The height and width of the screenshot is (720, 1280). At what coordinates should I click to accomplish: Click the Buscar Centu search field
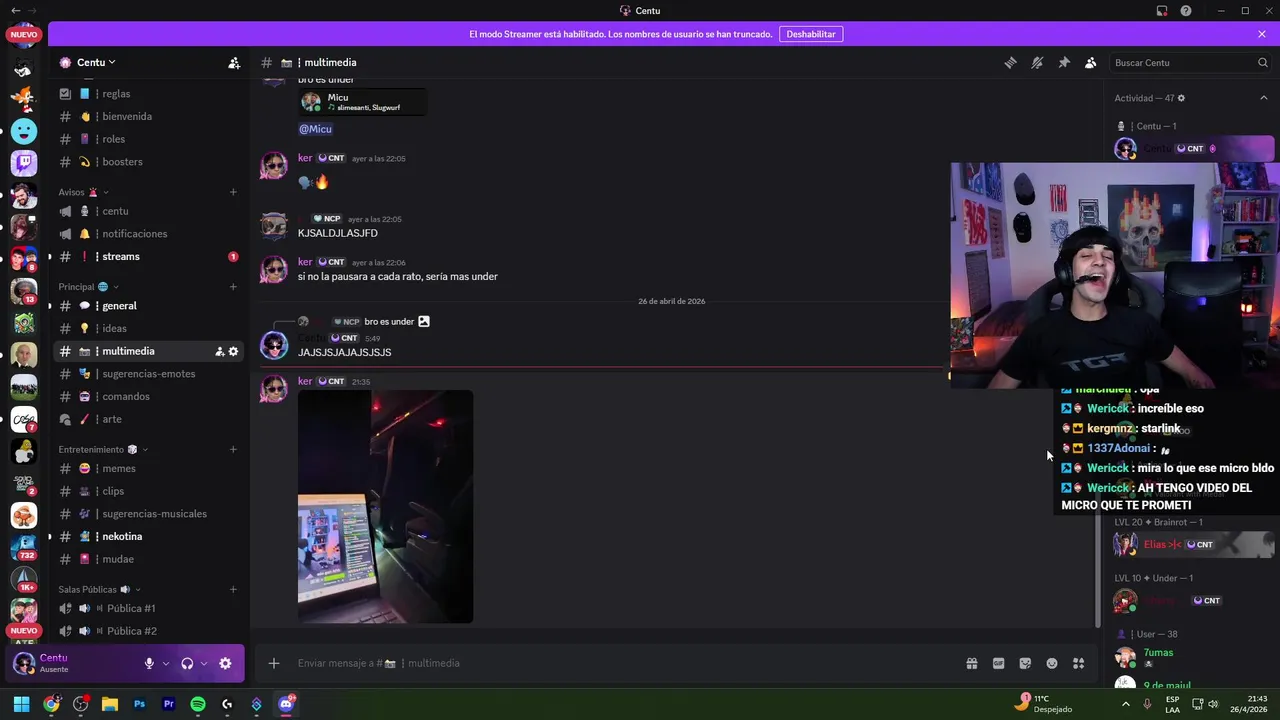click(1190, 62)
